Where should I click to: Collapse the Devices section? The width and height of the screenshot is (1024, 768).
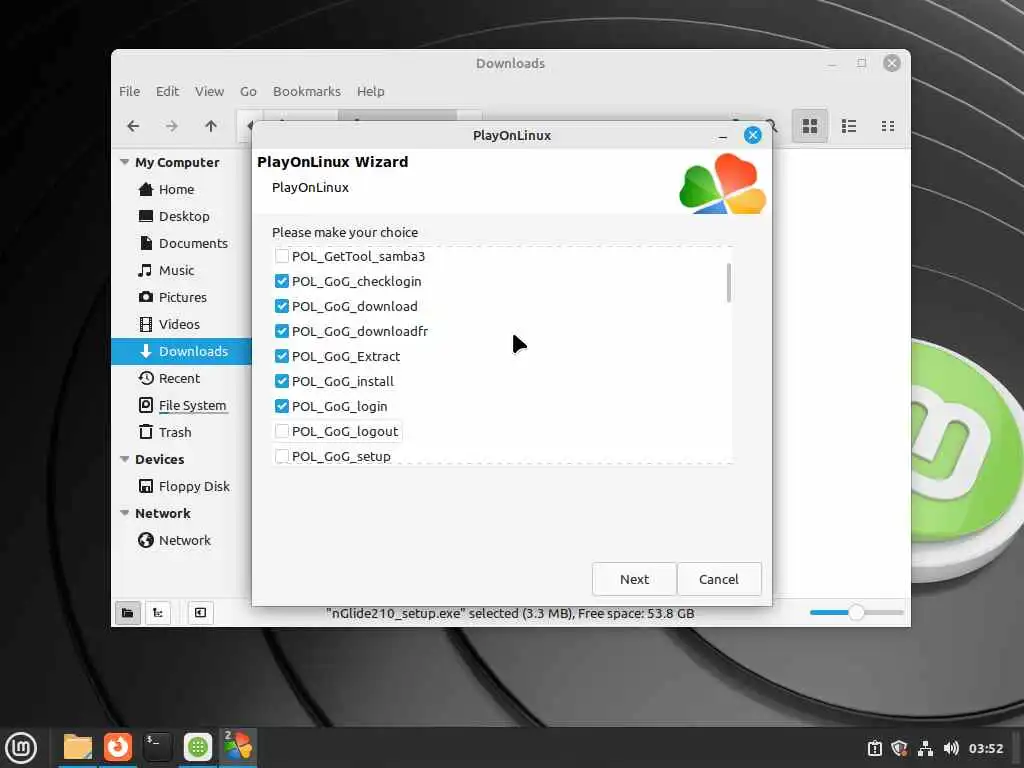pyautogui.click(x=125, y=459)
